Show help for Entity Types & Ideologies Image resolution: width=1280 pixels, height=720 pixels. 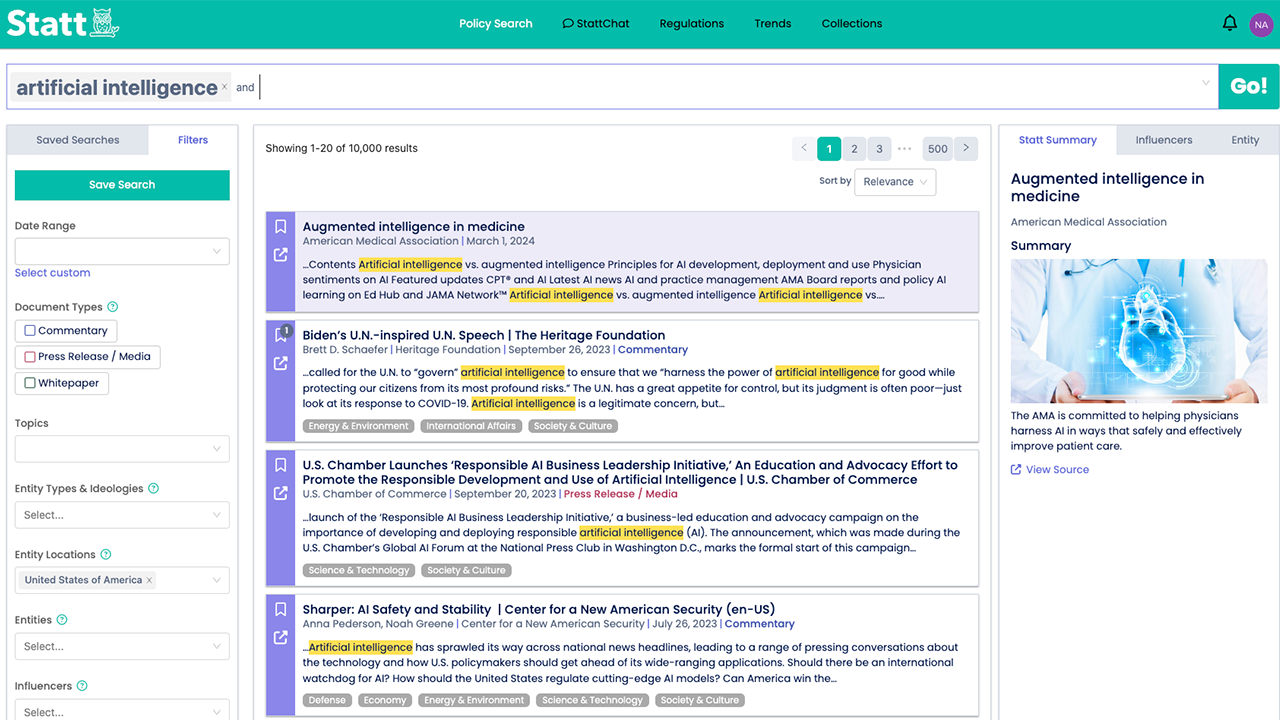coord(154,489)
